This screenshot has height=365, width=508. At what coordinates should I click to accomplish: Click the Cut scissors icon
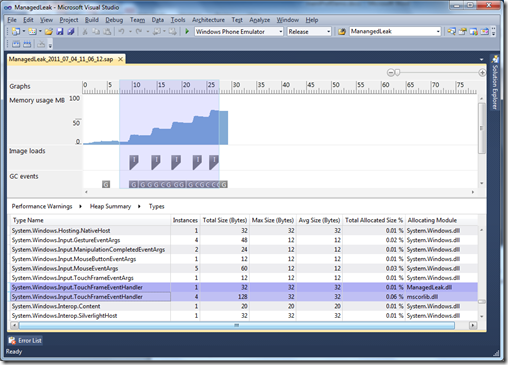pos(85,32)
